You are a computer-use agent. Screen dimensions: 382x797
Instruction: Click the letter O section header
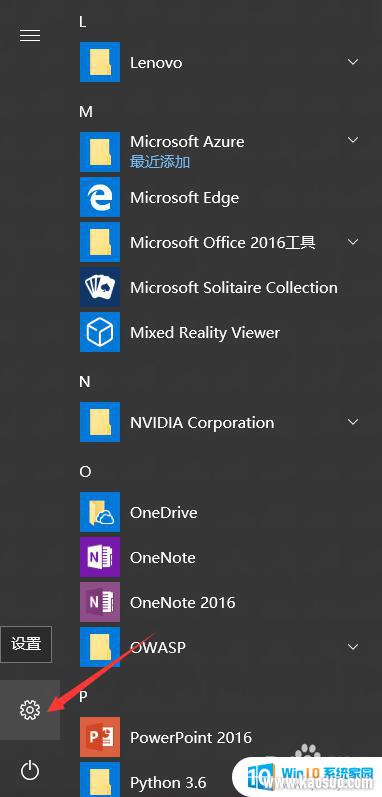(85, 471)
